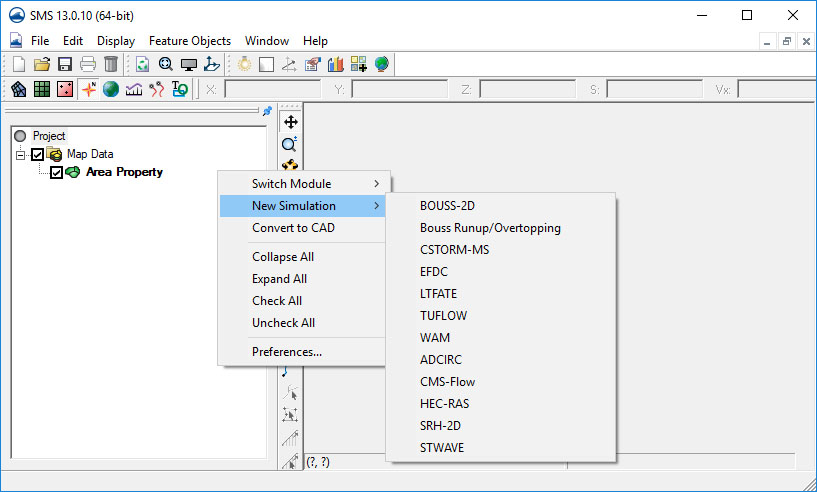Select SRH-2D simulation option
Viewport: 817px width, 492px height.
440,426
